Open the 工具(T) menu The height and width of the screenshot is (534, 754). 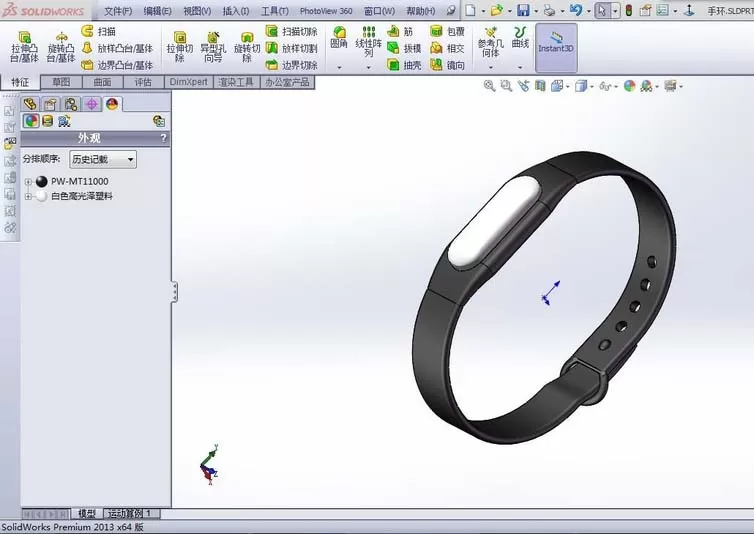275,11
